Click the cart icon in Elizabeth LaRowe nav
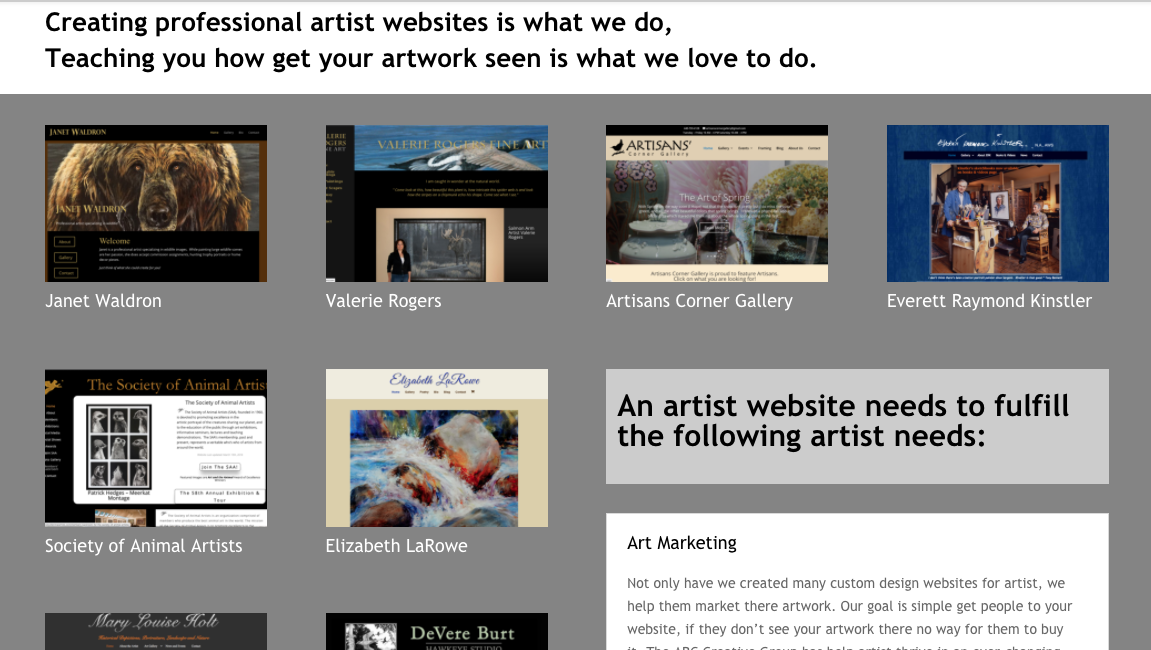Screen dimensions: 1151x650 pos(473,391)
